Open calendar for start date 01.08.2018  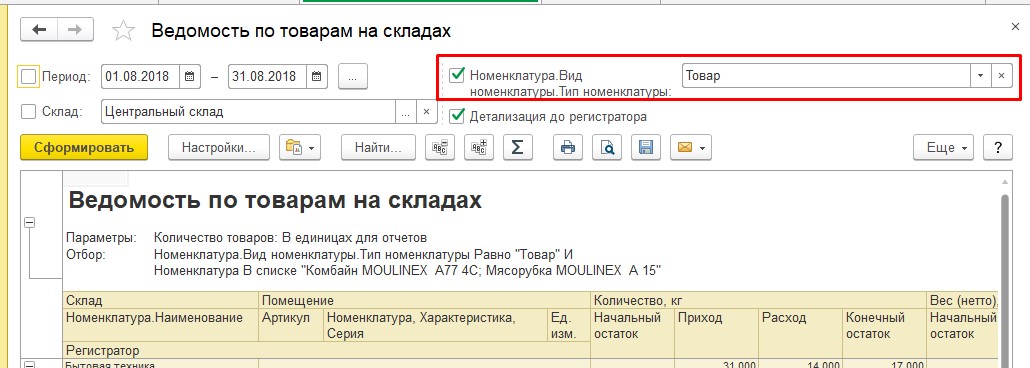click(x=189, y=76)
